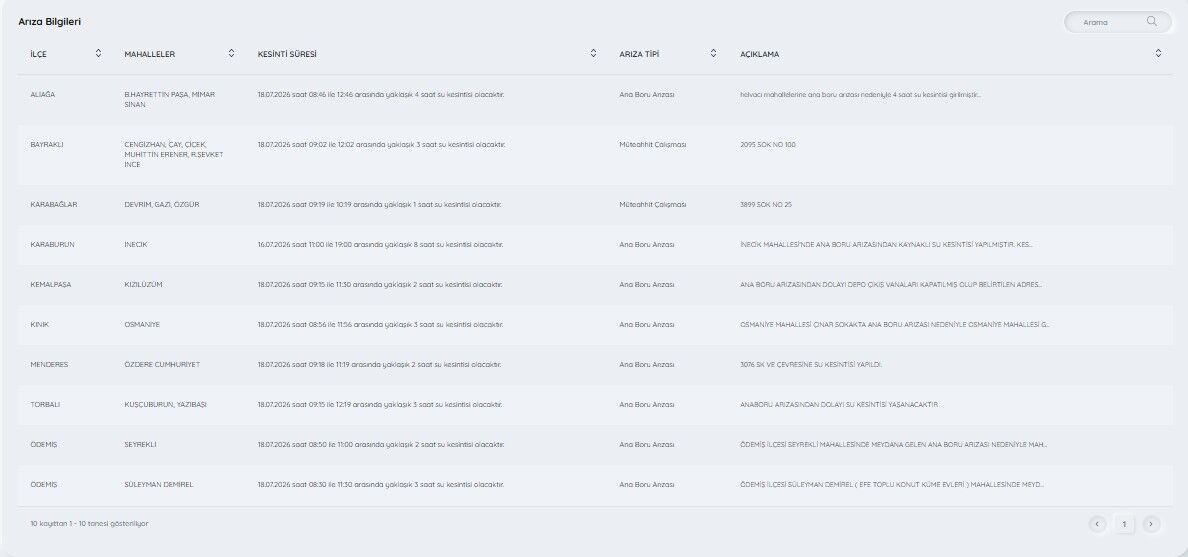Image resolution: width=1188 pixels, height=557 pixels.
Task: Click the İNECİK neighborhood cell
Action: (x=136, y=245)
